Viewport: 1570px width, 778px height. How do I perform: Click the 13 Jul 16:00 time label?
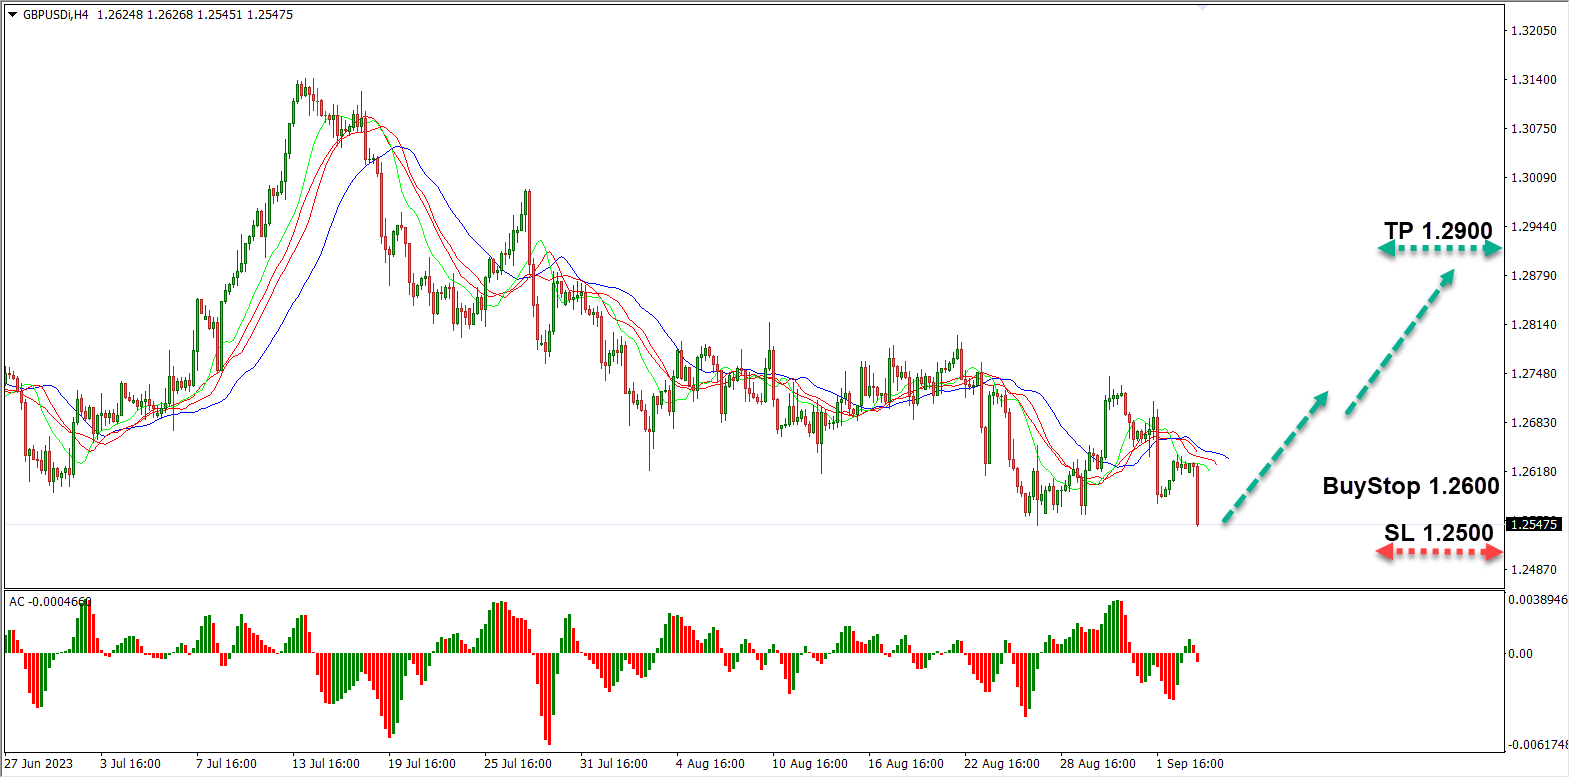pos(326,764)
